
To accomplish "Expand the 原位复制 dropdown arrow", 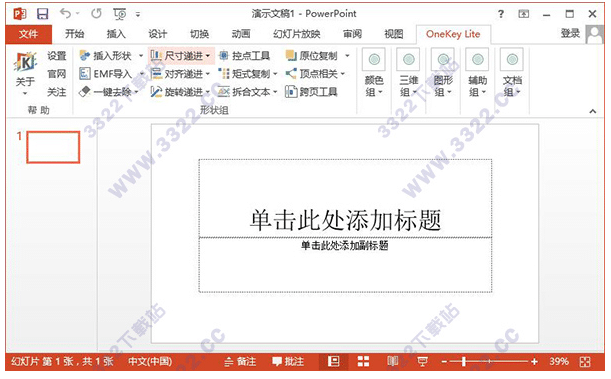I will click(347, 56).
